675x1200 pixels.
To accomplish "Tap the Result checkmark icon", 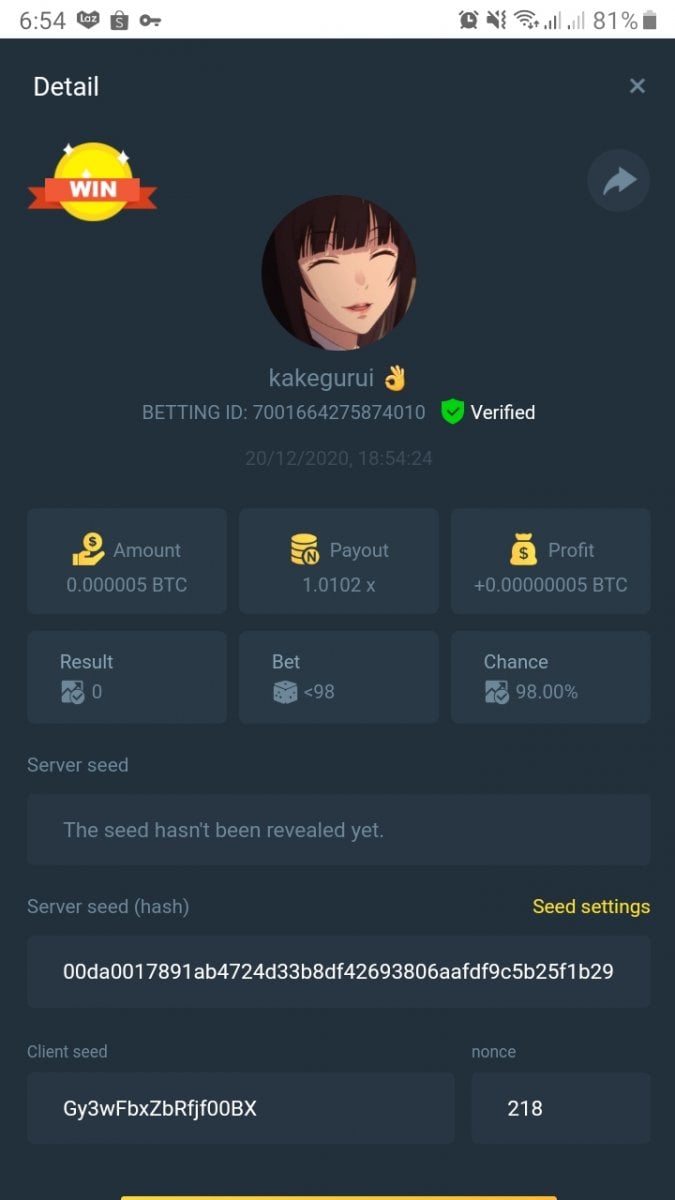I will click(72, 692).
